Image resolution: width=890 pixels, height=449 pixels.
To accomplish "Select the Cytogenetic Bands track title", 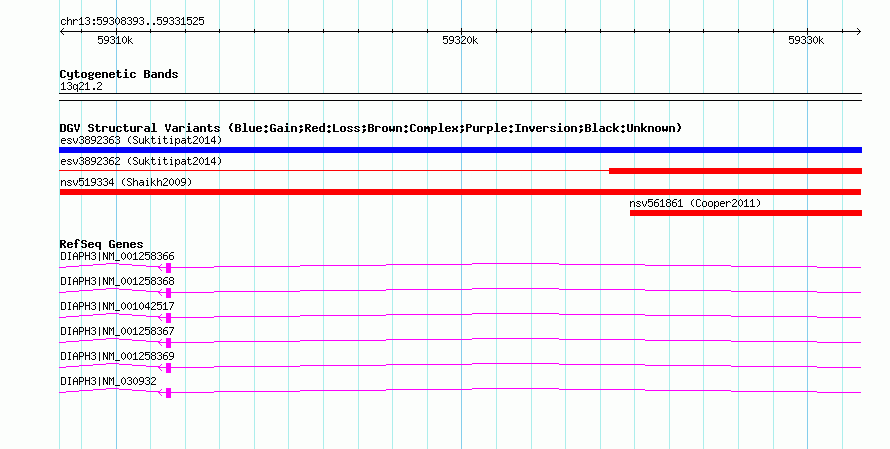I will tap(119, 74).
